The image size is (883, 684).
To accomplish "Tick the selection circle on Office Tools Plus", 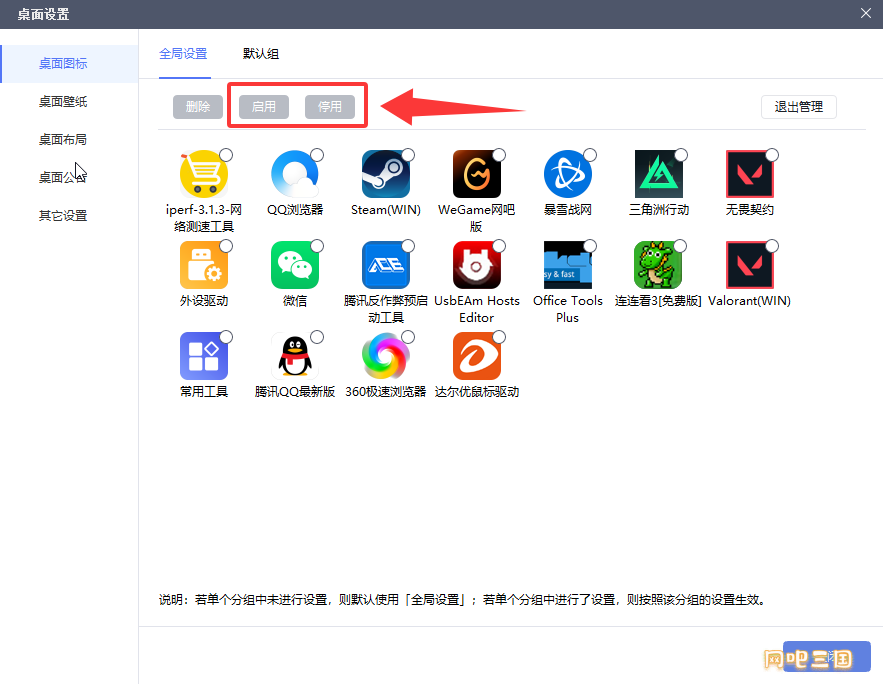I will coord(590,246).
